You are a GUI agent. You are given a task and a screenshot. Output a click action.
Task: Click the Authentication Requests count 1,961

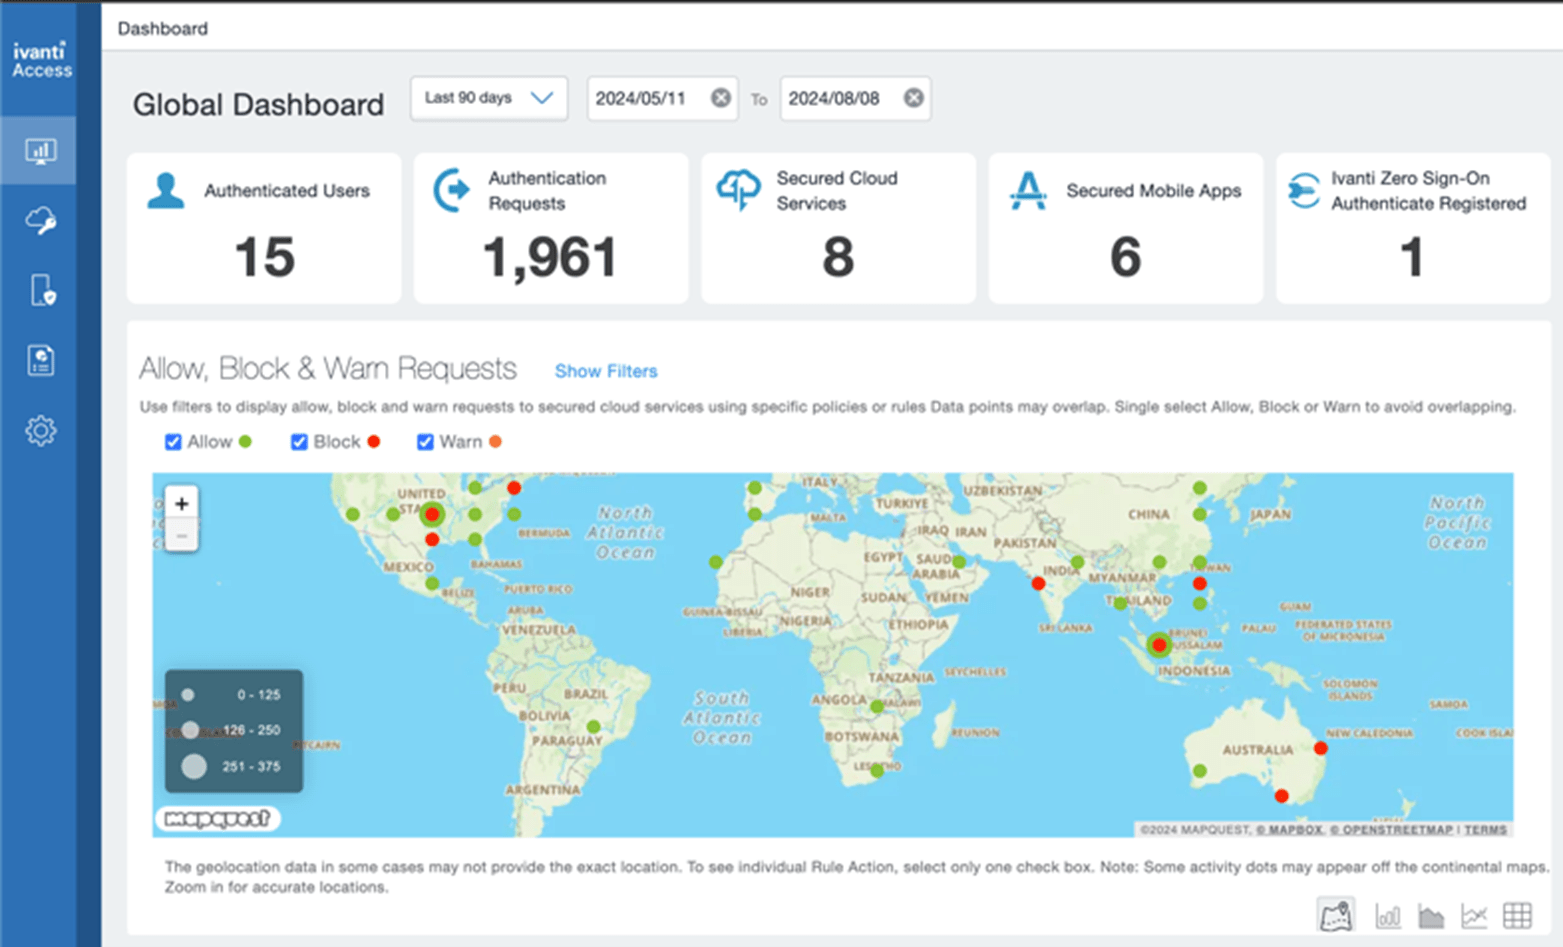(x=550, y=258)
